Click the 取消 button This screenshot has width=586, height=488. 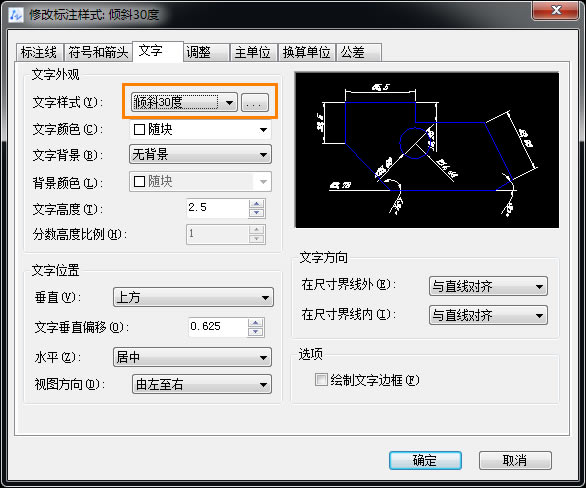[515, 460]
